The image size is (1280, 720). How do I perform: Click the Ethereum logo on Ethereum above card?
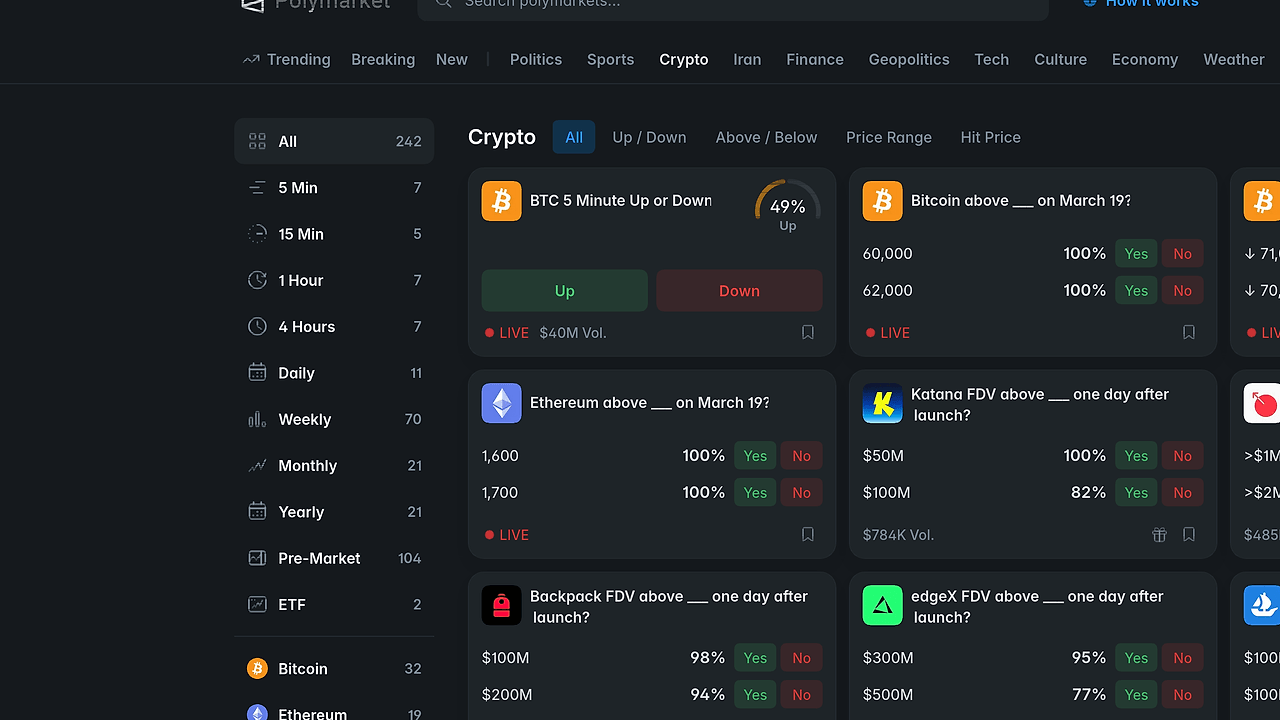point(501,403)
